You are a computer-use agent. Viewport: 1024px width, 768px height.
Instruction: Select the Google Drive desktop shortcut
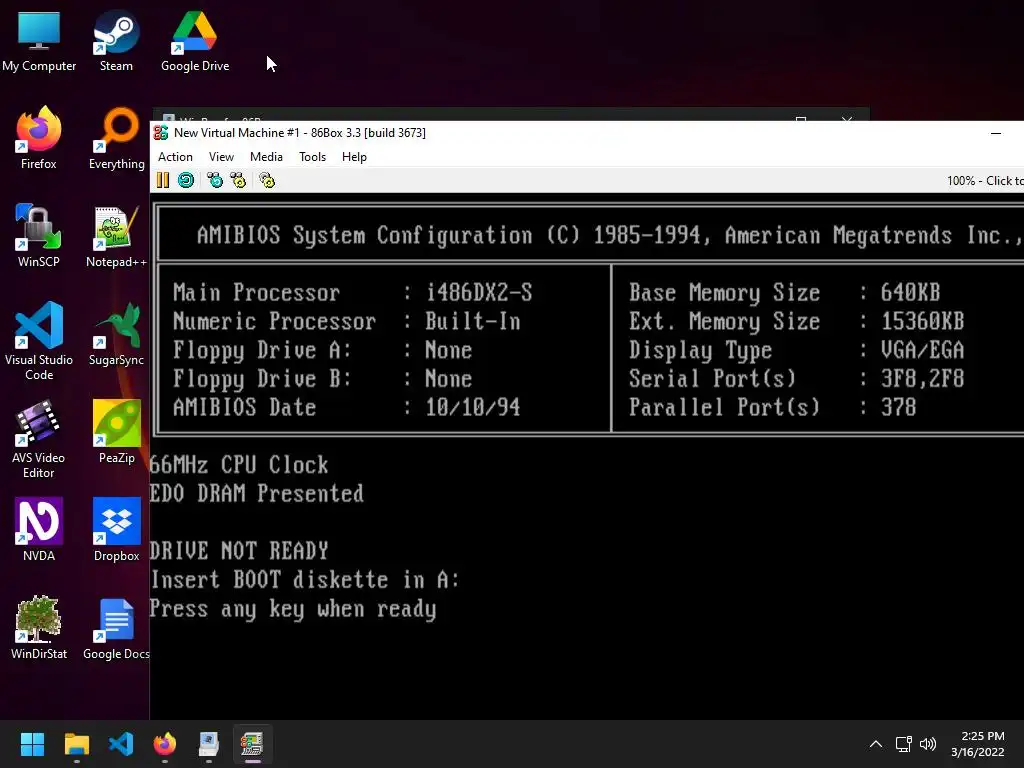[195, 40]
